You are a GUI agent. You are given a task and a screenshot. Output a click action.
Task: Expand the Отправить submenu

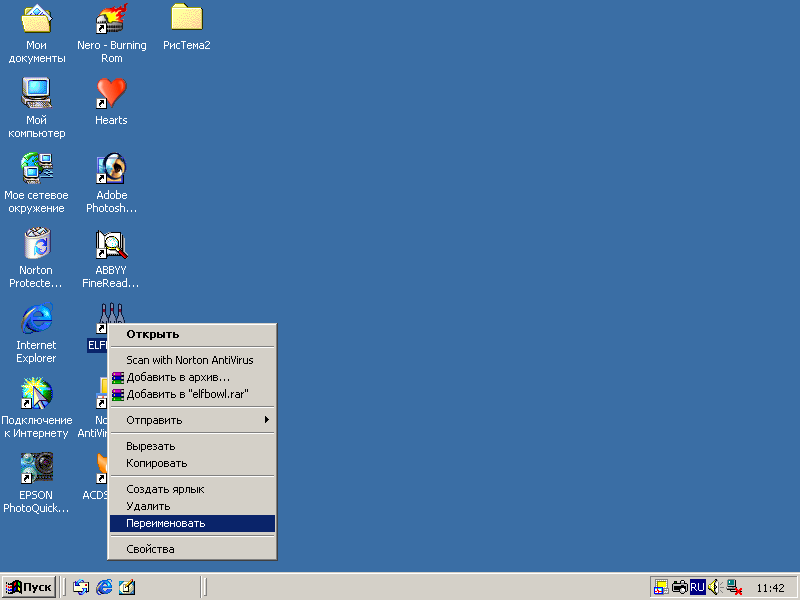(x=192, y=420)
